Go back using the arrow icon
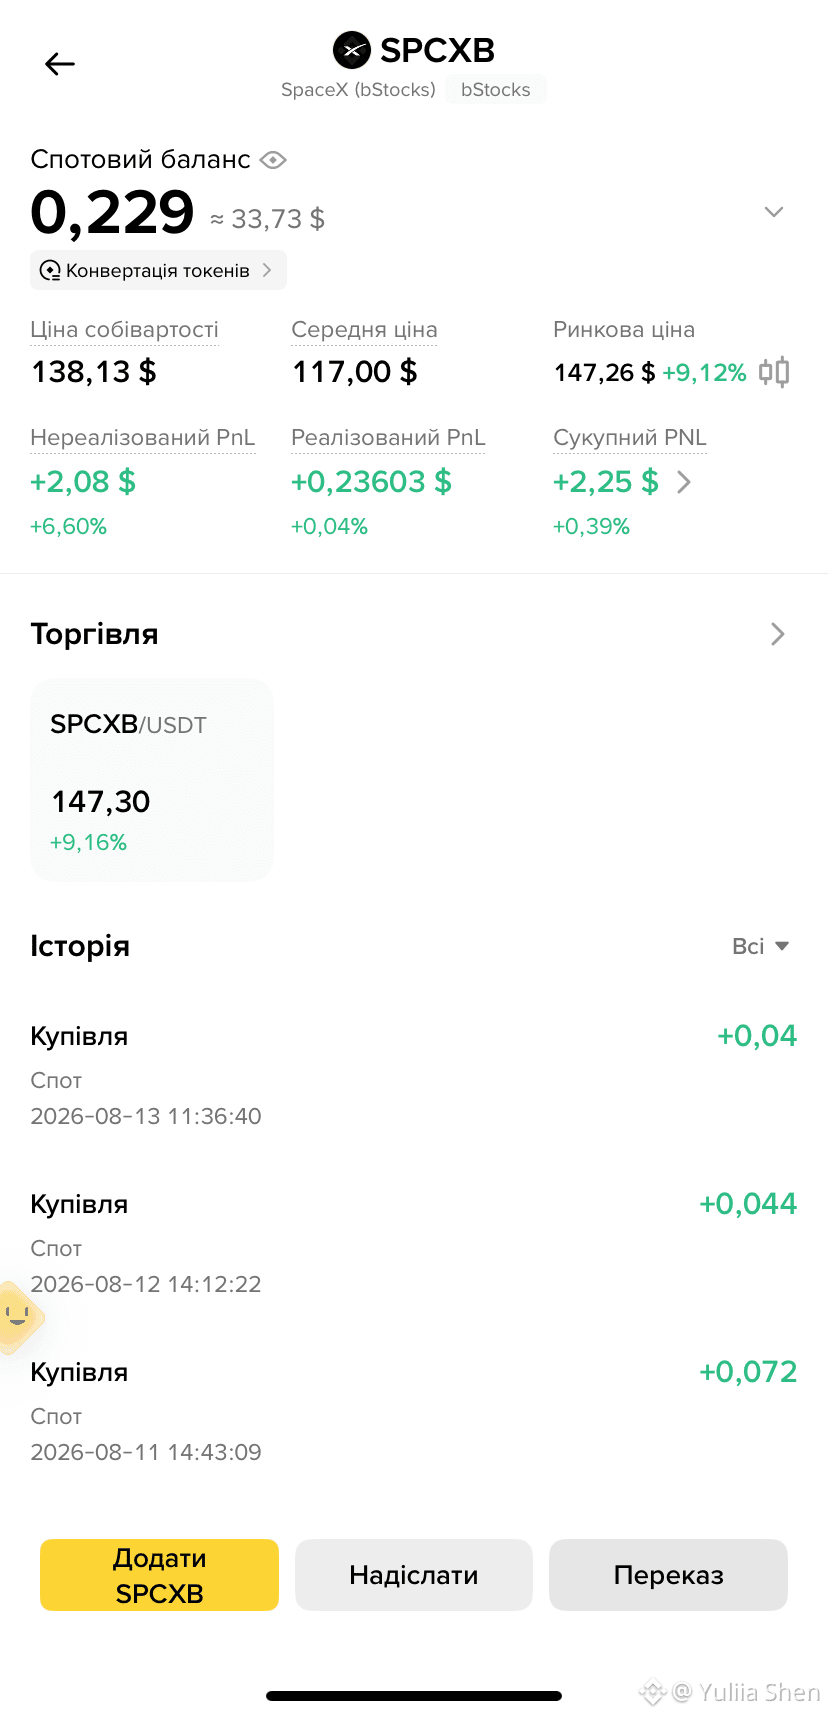Viewport: 828px width, 1717px height. pyautogui.click(x=60, y=64)
